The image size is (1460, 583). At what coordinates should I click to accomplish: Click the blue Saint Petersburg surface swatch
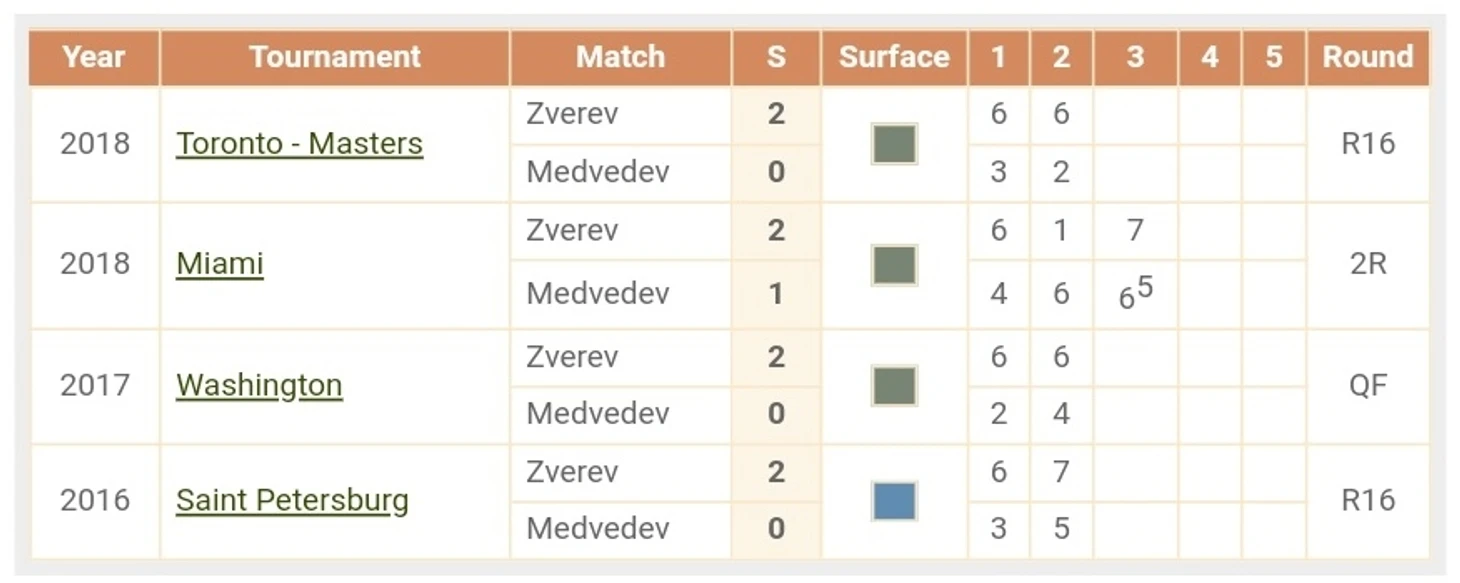click(x=894, y=501)
